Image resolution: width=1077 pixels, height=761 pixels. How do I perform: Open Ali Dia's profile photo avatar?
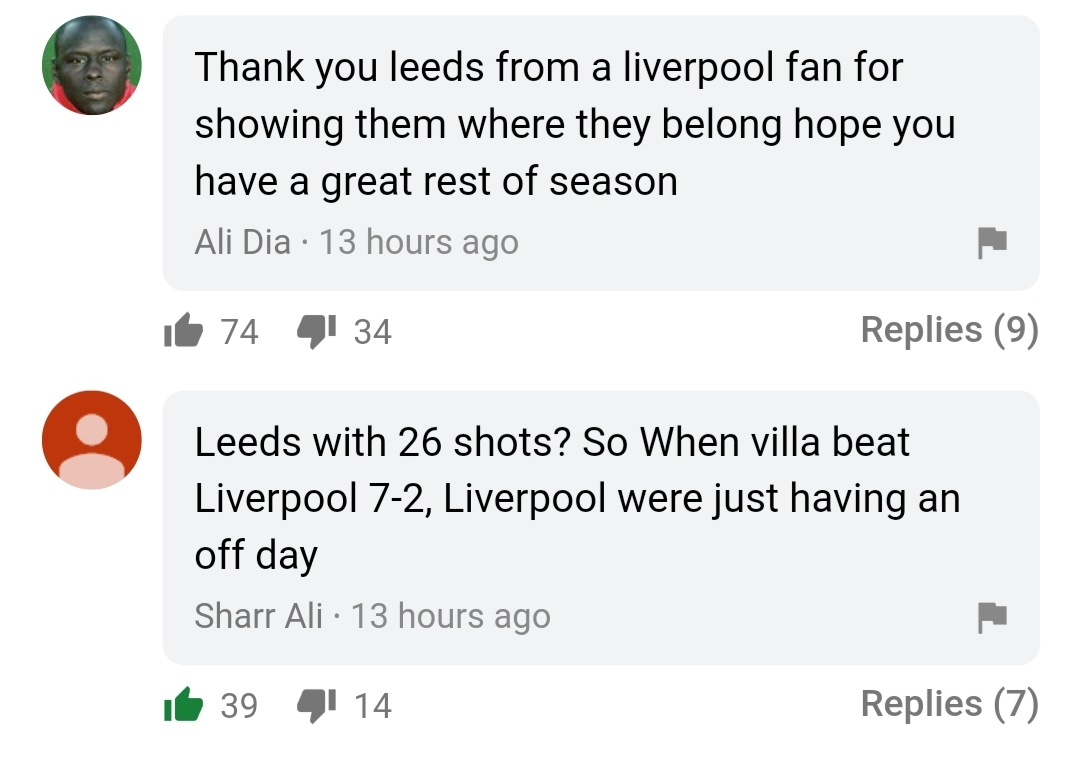92,65
